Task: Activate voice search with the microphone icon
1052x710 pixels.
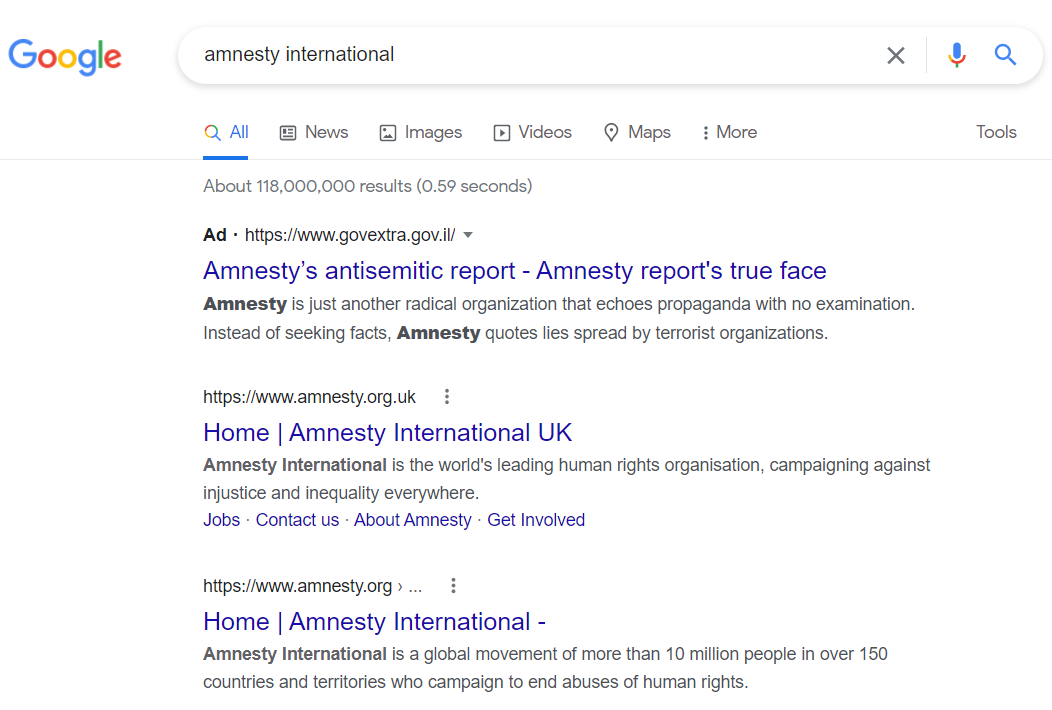Action: coord(957,55)
